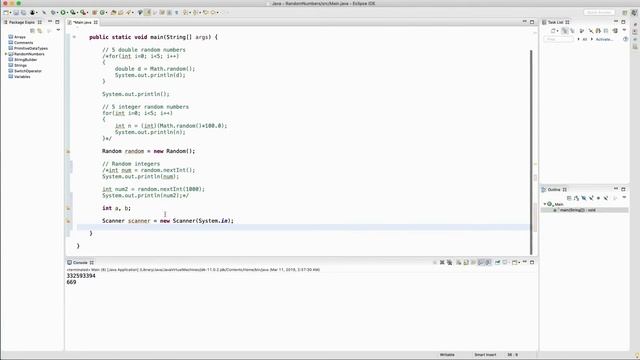Toggle Categorized presentation in Task List
The image size is (640, 360).
(x=565, y=31)
